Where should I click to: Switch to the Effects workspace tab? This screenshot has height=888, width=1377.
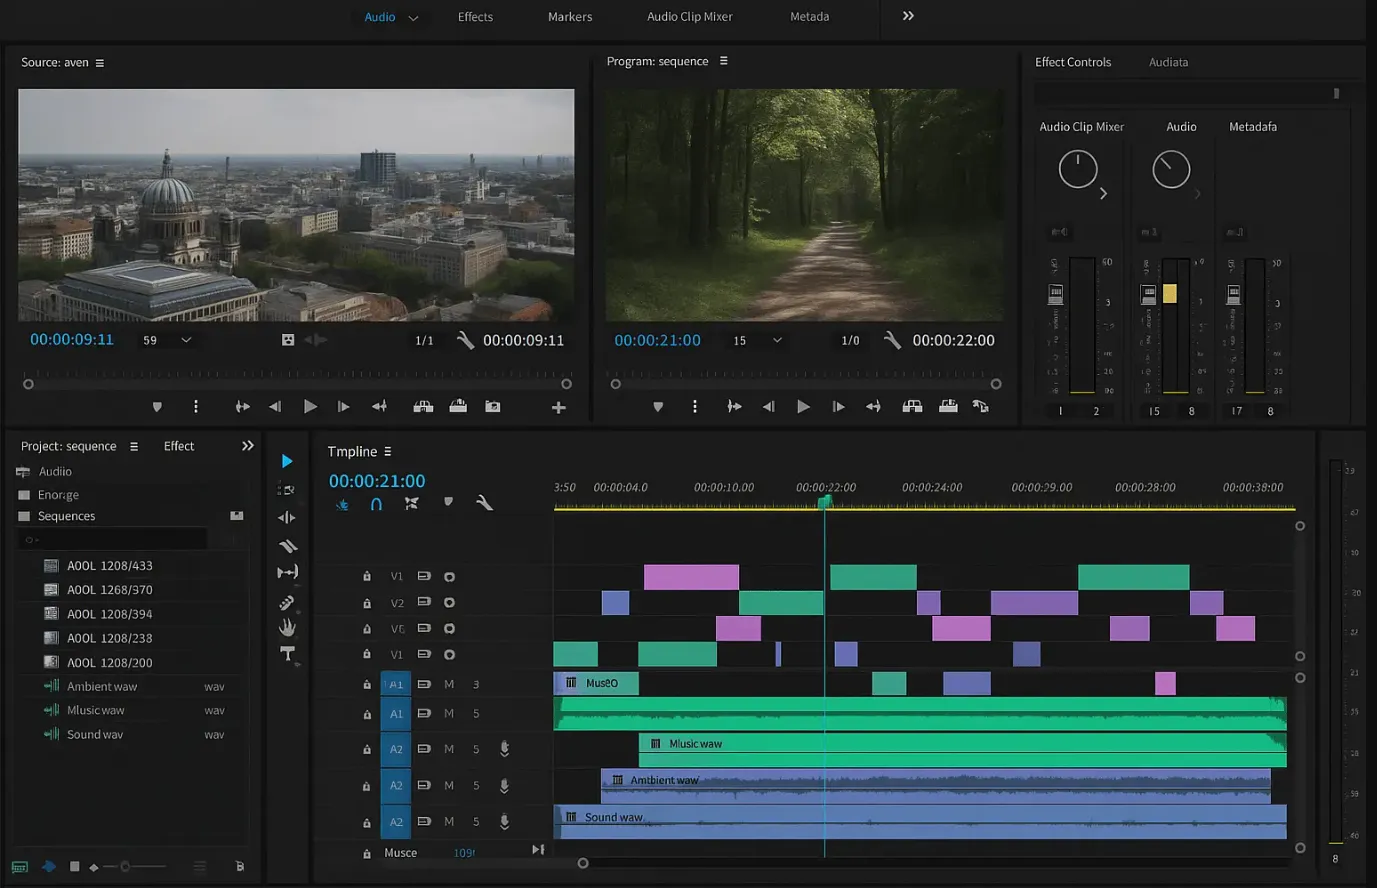click(475, 17)
